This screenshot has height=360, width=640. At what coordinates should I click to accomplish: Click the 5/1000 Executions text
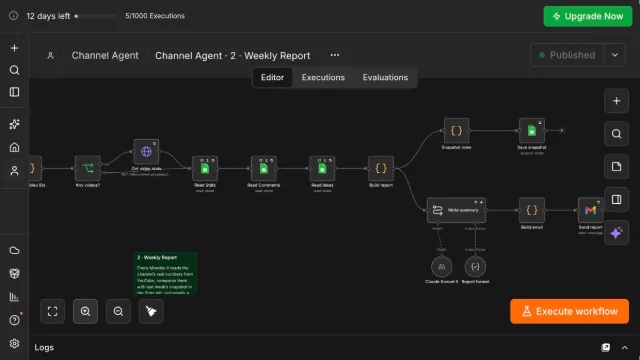coord(155,16)
